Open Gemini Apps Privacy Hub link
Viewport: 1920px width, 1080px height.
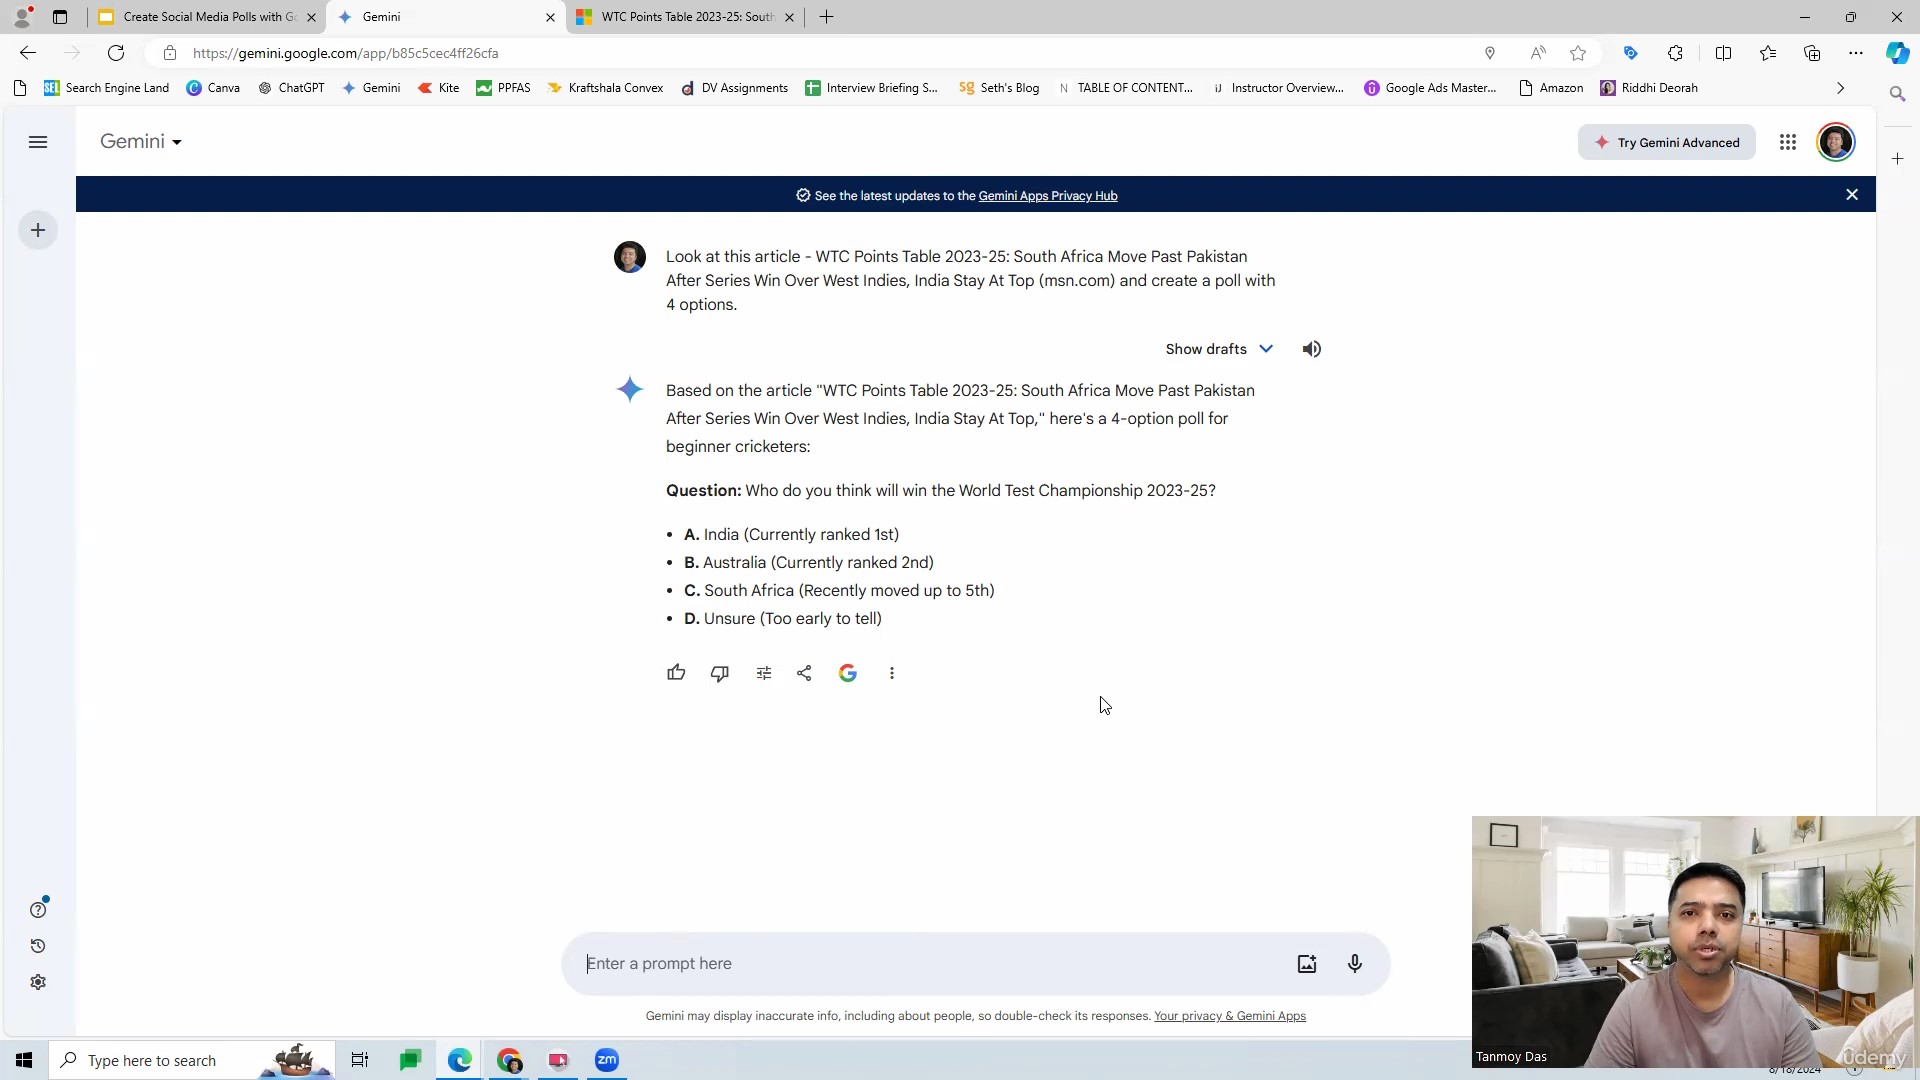coord(1048,196)
